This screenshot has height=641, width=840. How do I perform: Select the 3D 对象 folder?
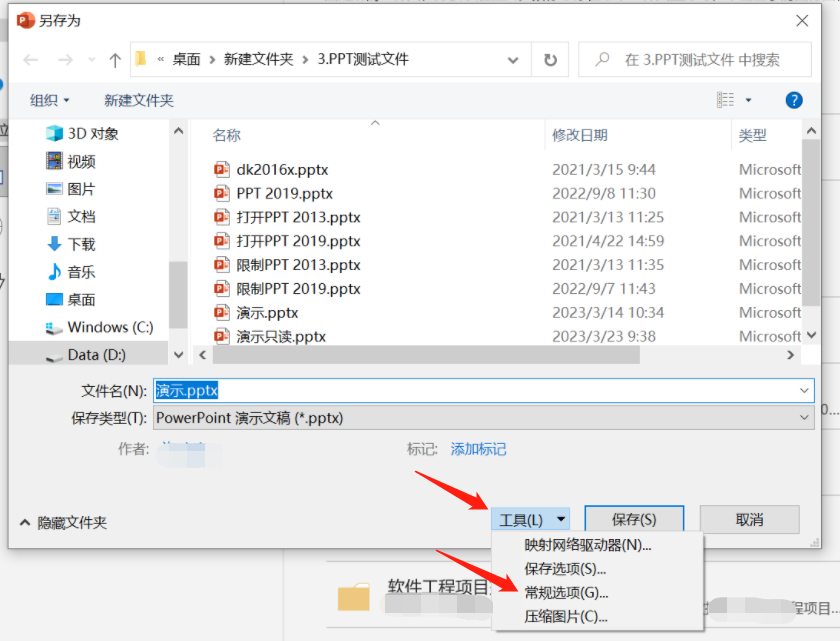click(x=82, y=133)
